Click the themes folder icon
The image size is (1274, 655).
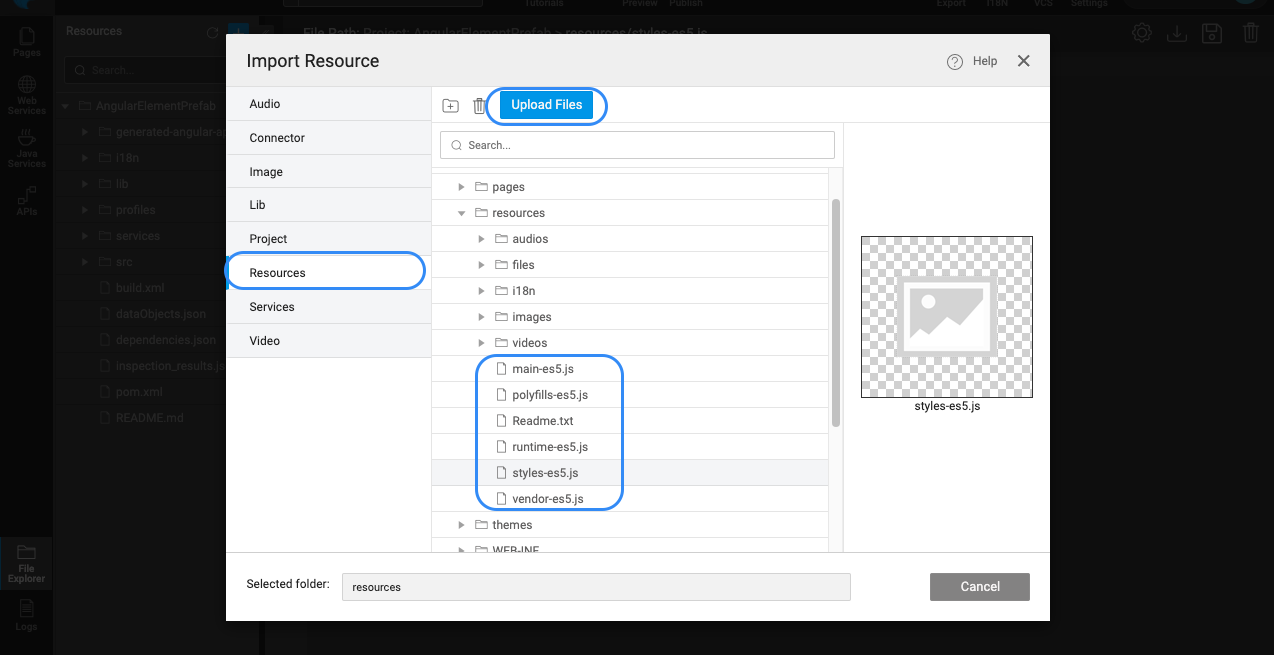point(481,525)
